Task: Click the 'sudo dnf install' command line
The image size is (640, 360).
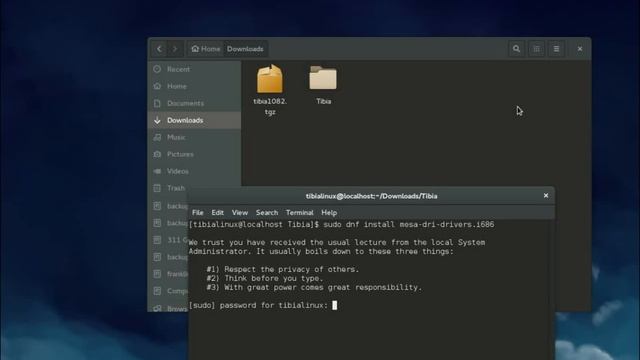Action: point(342,224)
